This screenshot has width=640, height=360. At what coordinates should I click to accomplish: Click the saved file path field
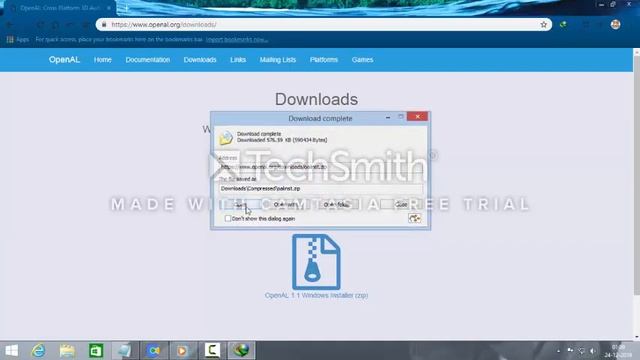click(320, 189)
